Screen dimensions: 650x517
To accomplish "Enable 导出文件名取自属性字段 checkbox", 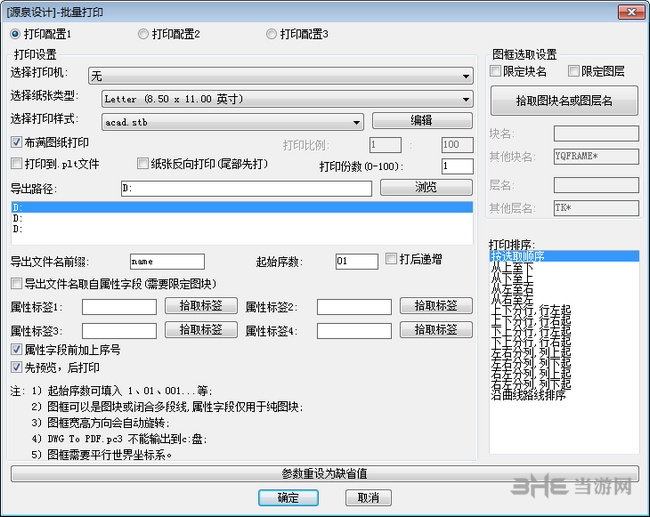I will click(16, 284).
